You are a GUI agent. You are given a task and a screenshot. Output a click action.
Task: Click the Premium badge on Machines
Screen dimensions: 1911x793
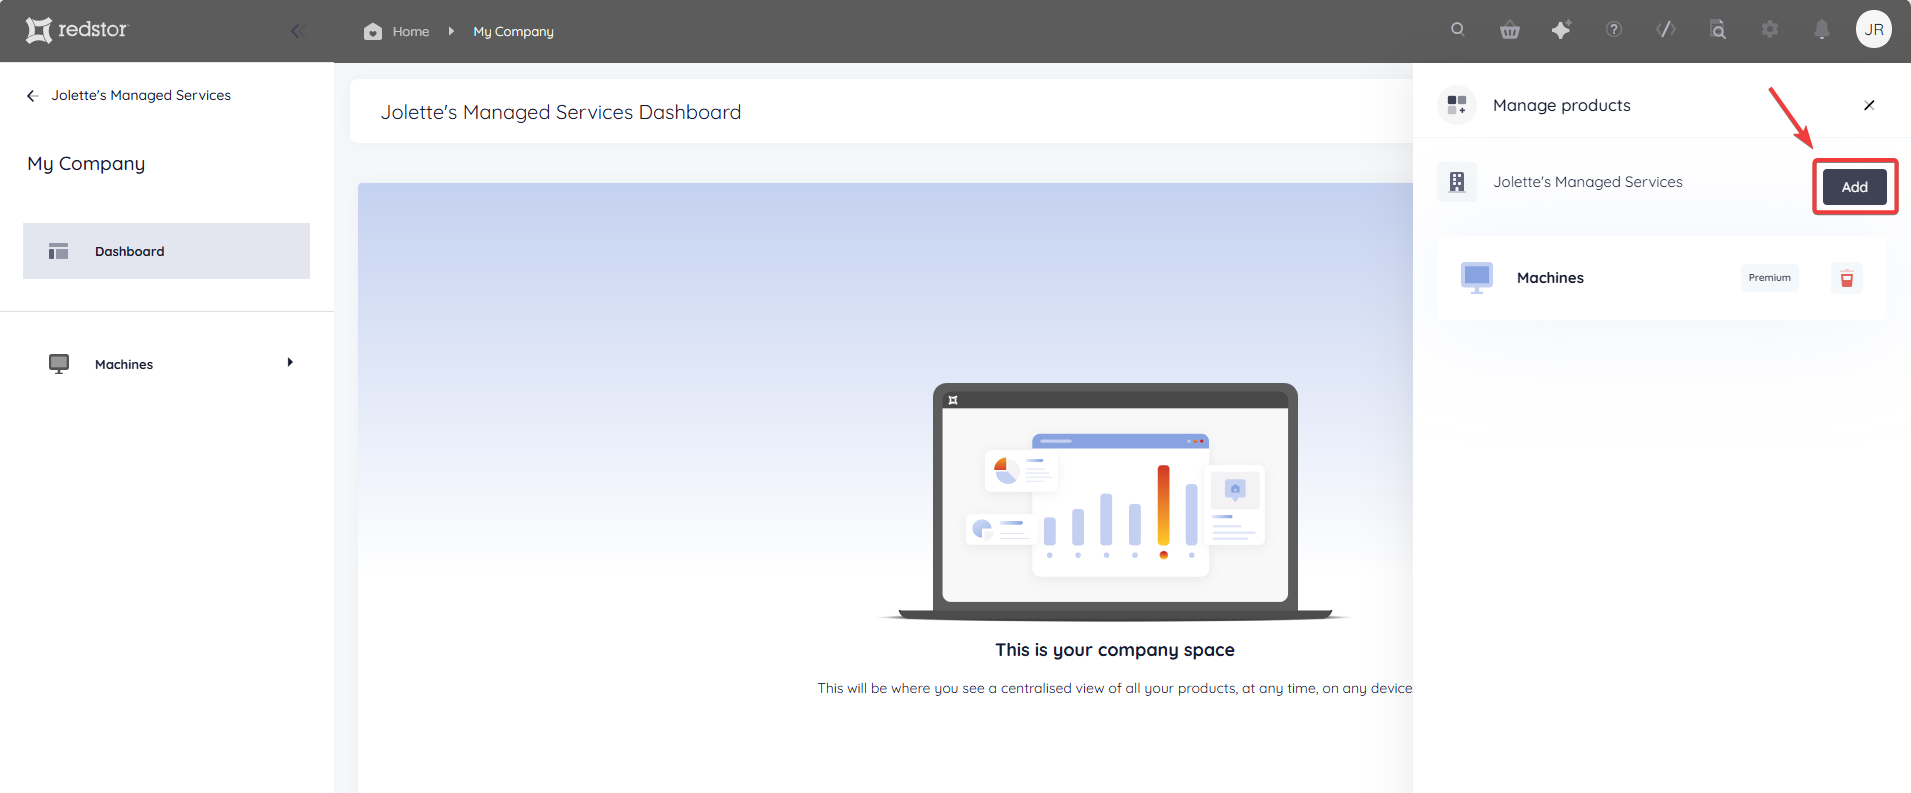1770,278
